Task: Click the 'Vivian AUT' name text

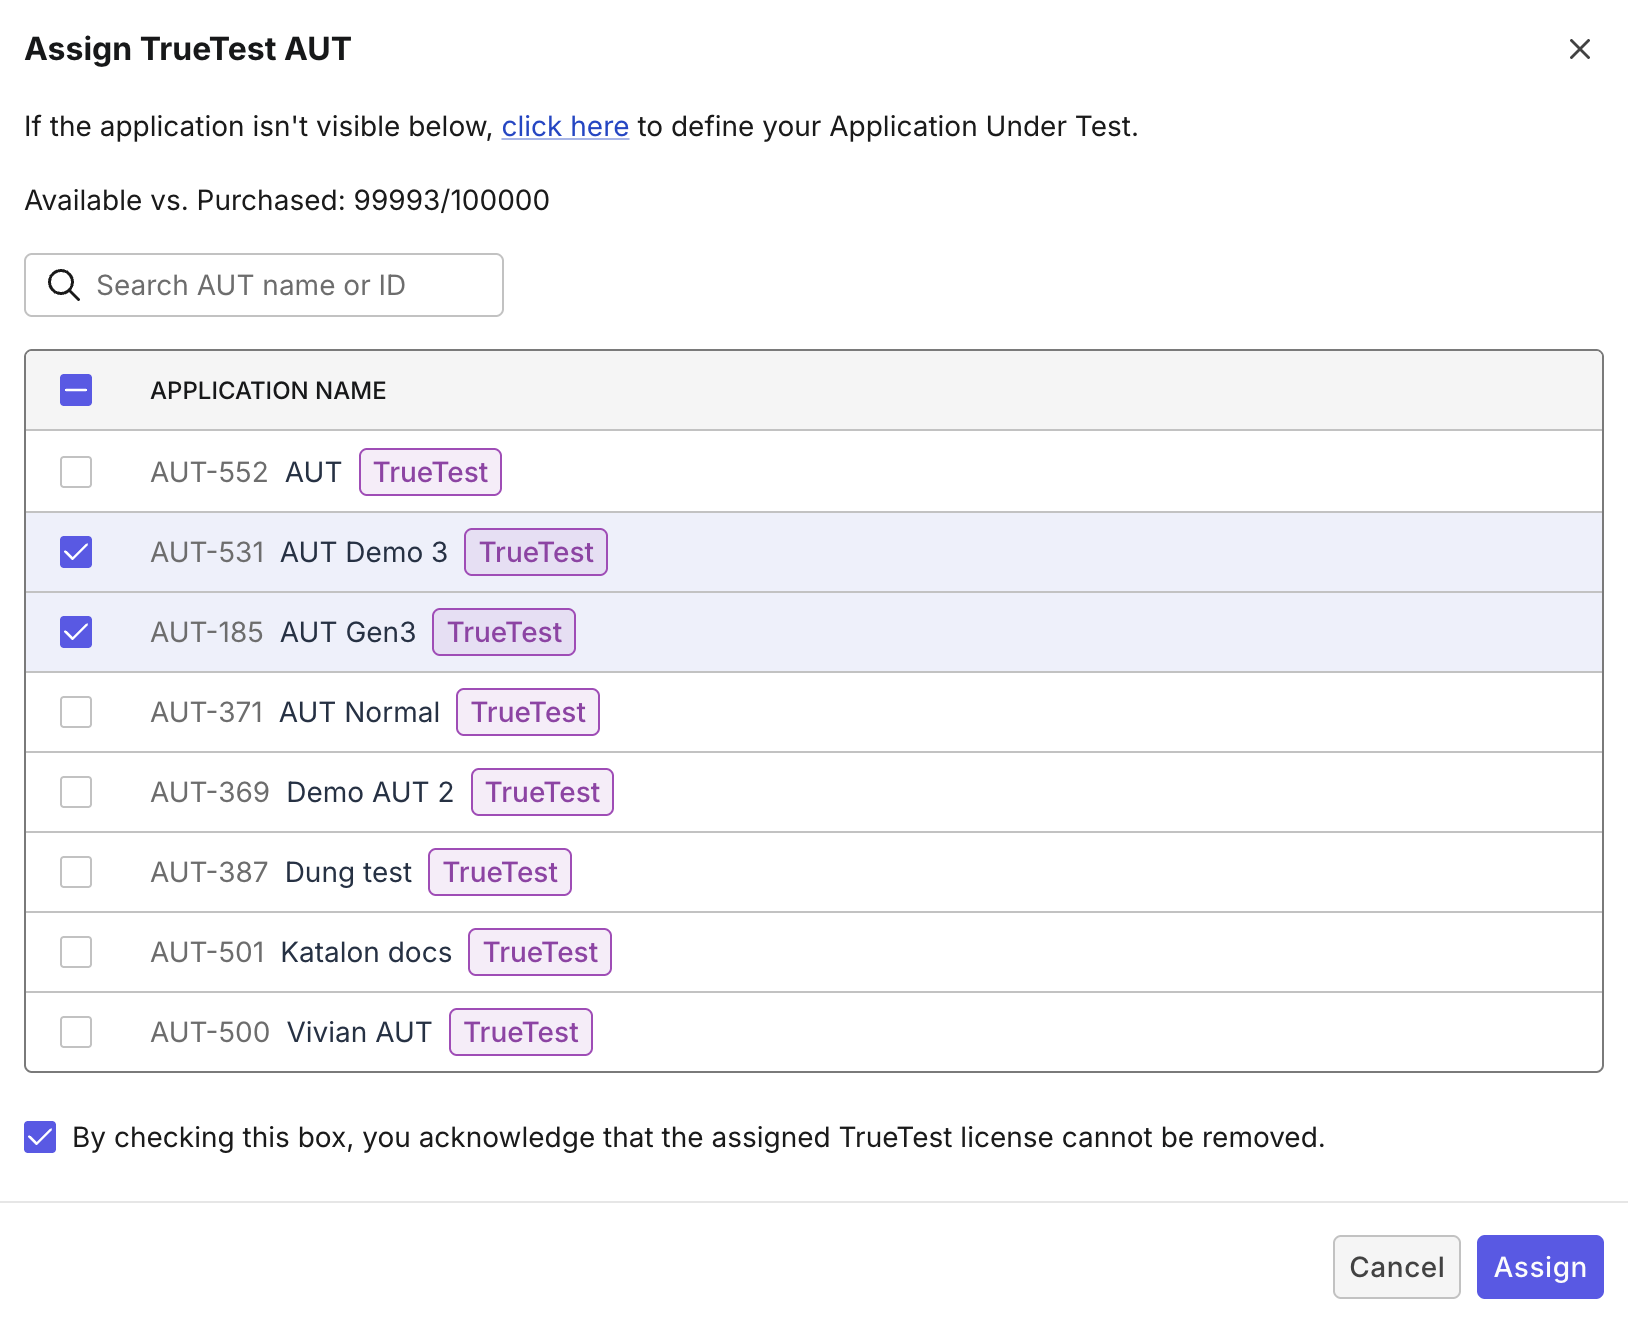Action: (x=360, y=1032)
